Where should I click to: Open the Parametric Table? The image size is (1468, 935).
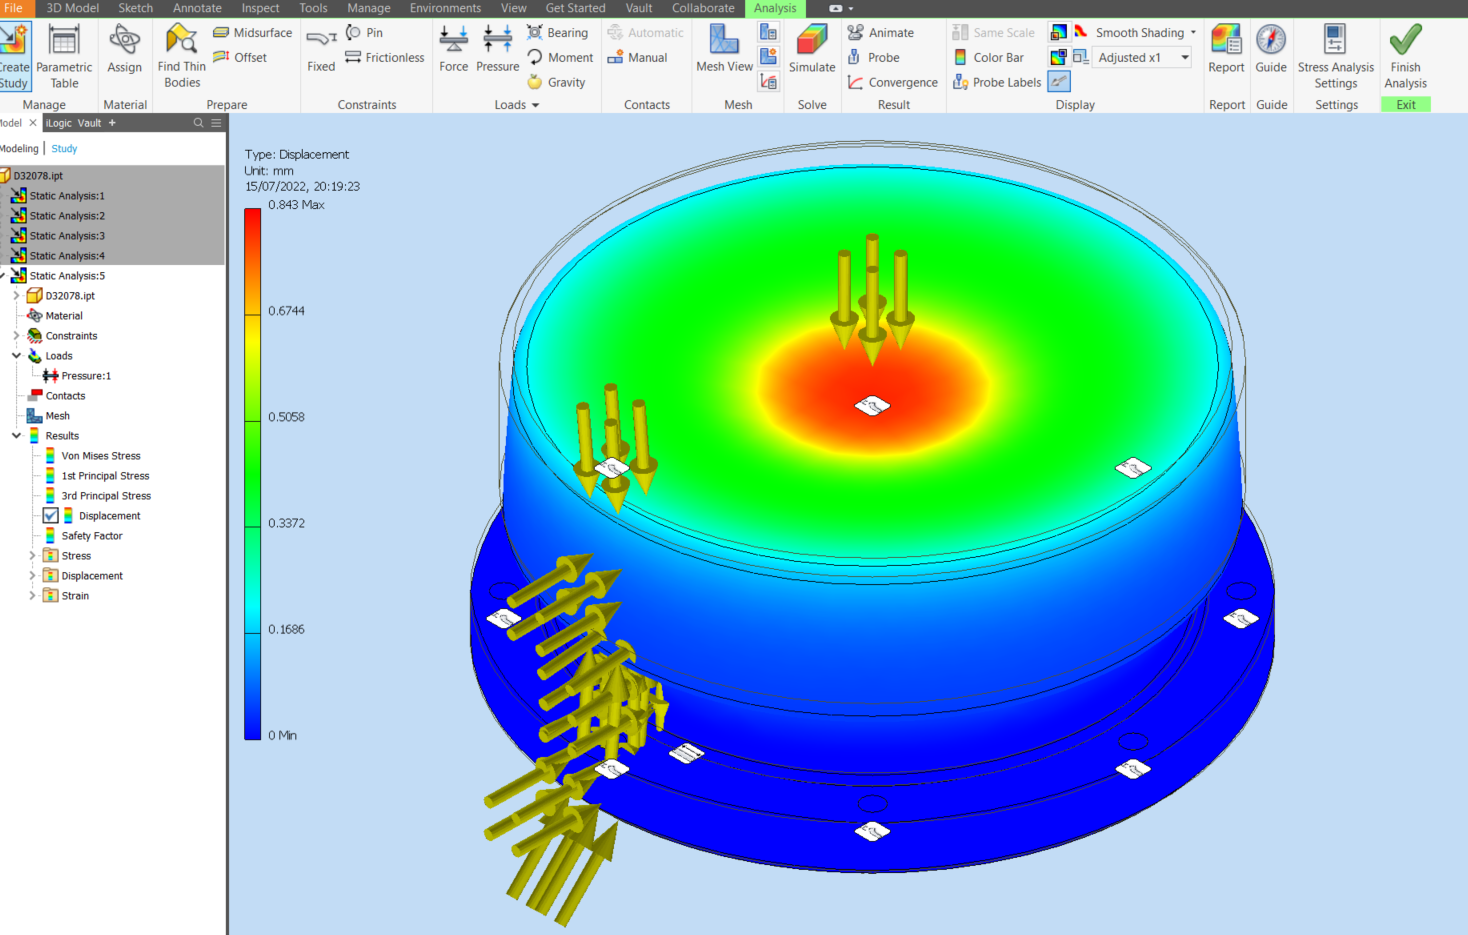coord(64,48)
